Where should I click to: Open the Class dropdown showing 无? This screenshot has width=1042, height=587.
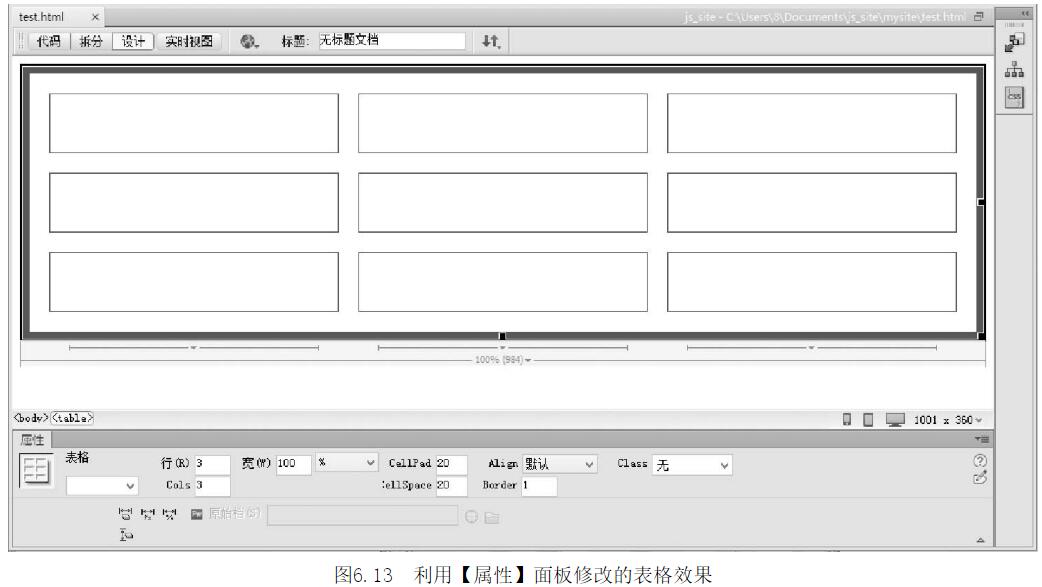691,464
